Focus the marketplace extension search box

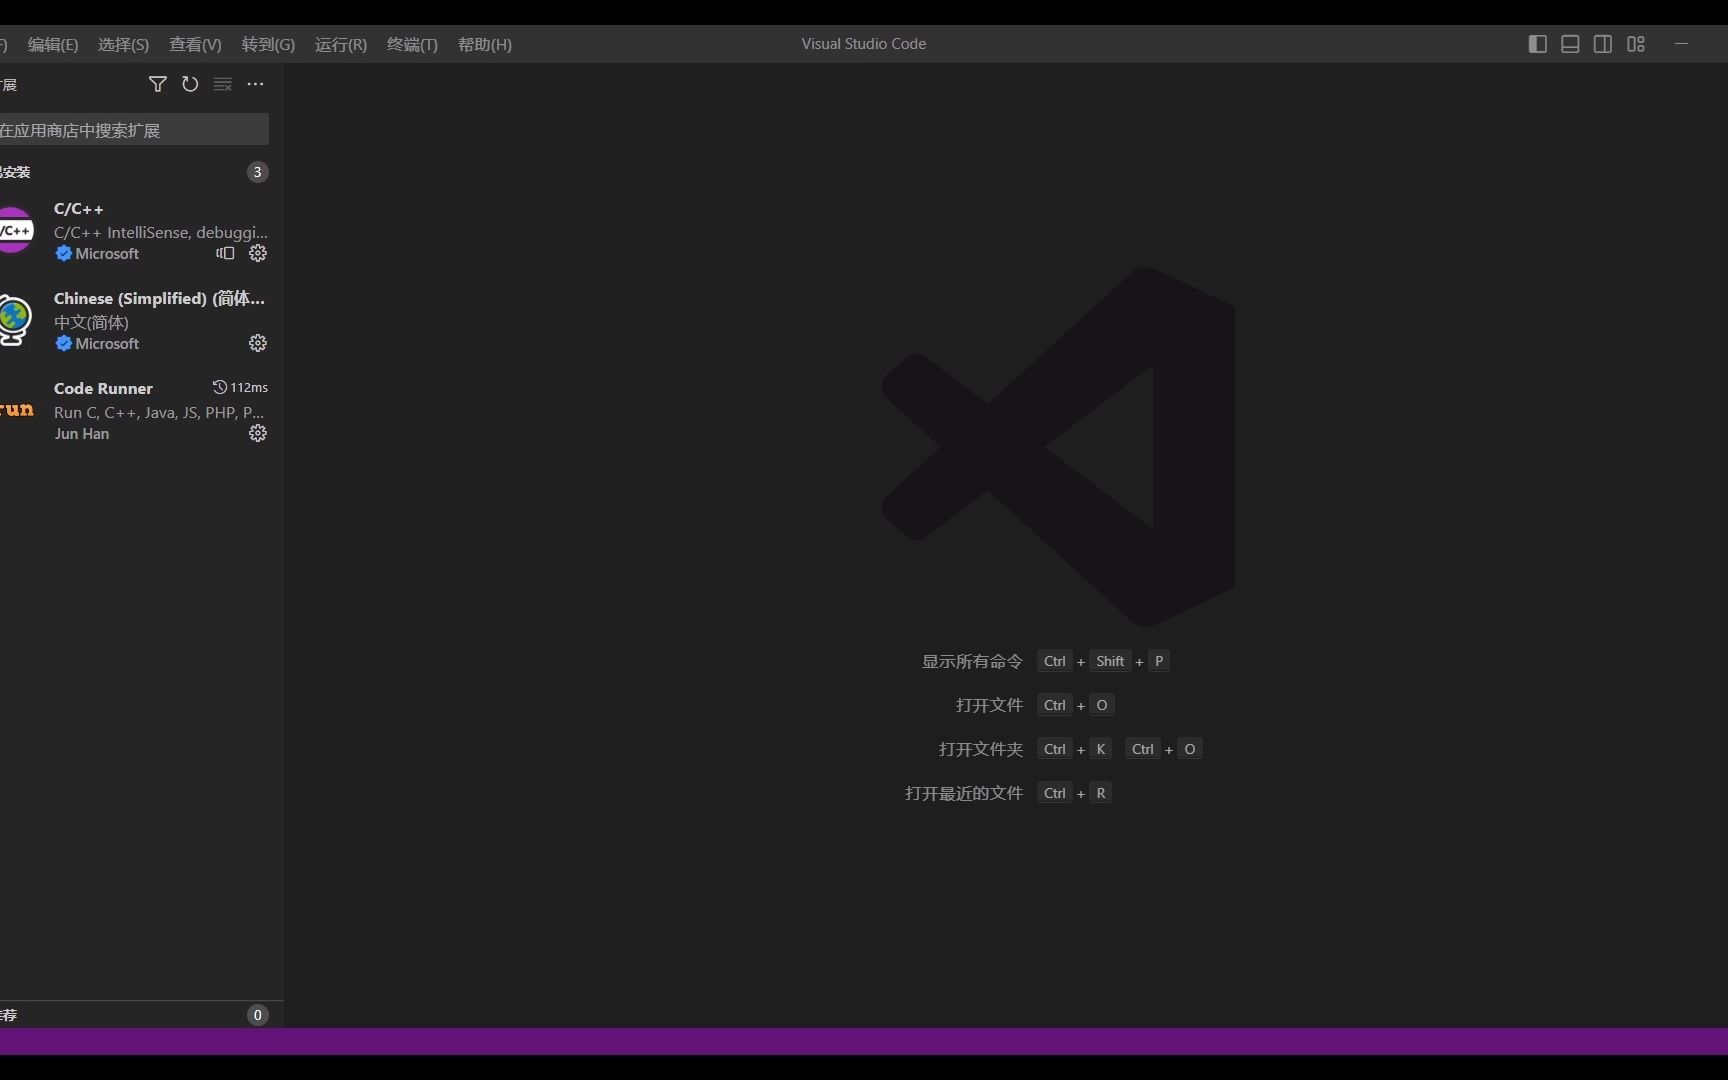click(133, 130)
